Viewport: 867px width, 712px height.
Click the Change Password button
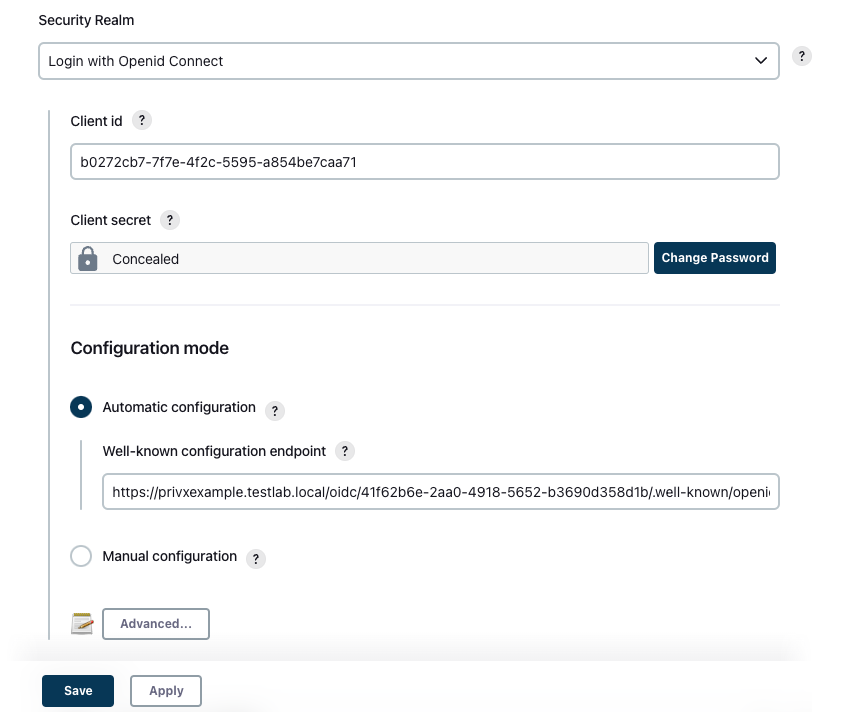tap(714, 258)
